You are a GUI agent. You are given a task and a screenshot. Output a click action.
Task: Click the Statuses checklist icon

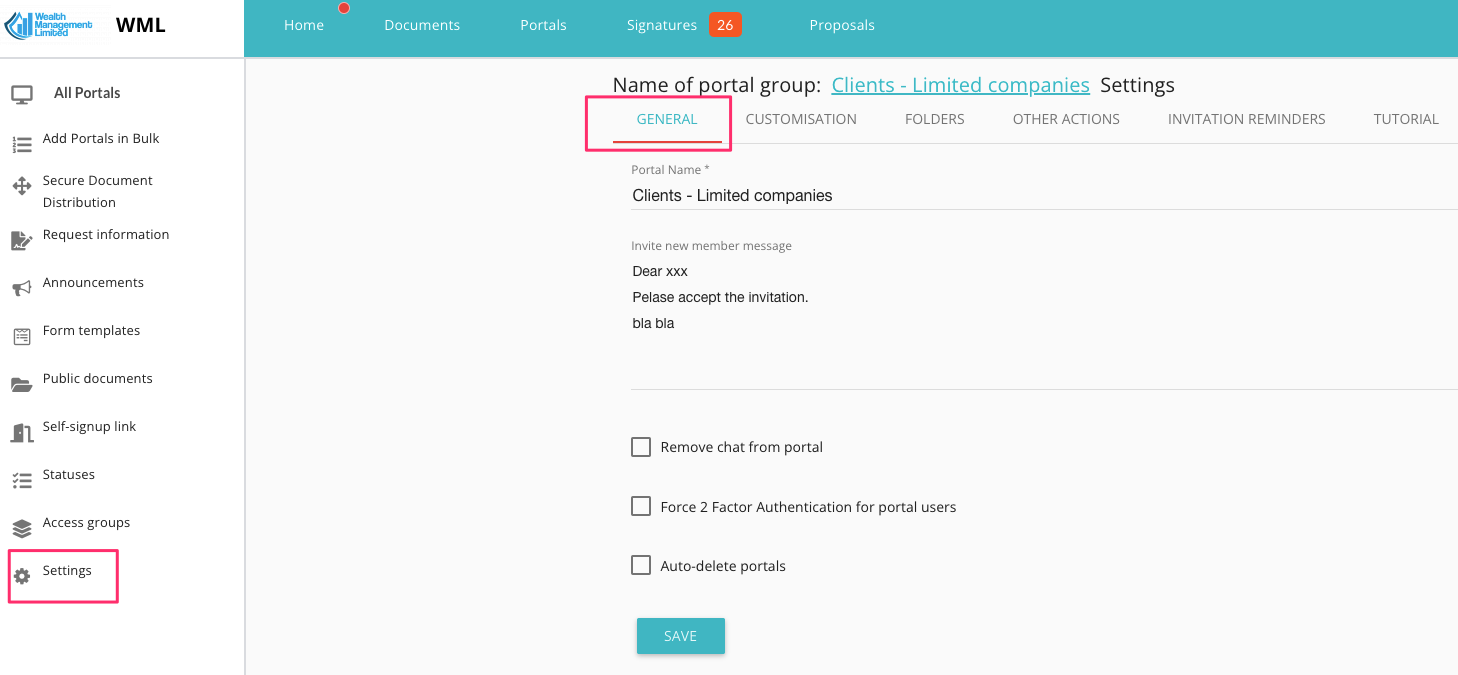click(x=22, y=480)
